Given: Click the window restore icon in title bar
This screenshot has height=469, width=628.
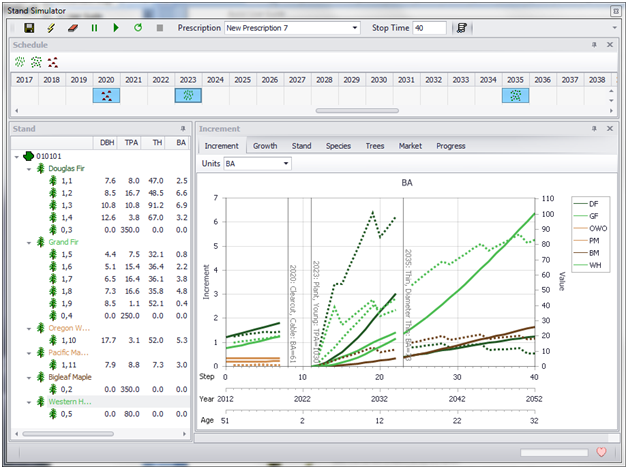Looking at the screenshot, I should pyautogui.click(x=616, y=11).
